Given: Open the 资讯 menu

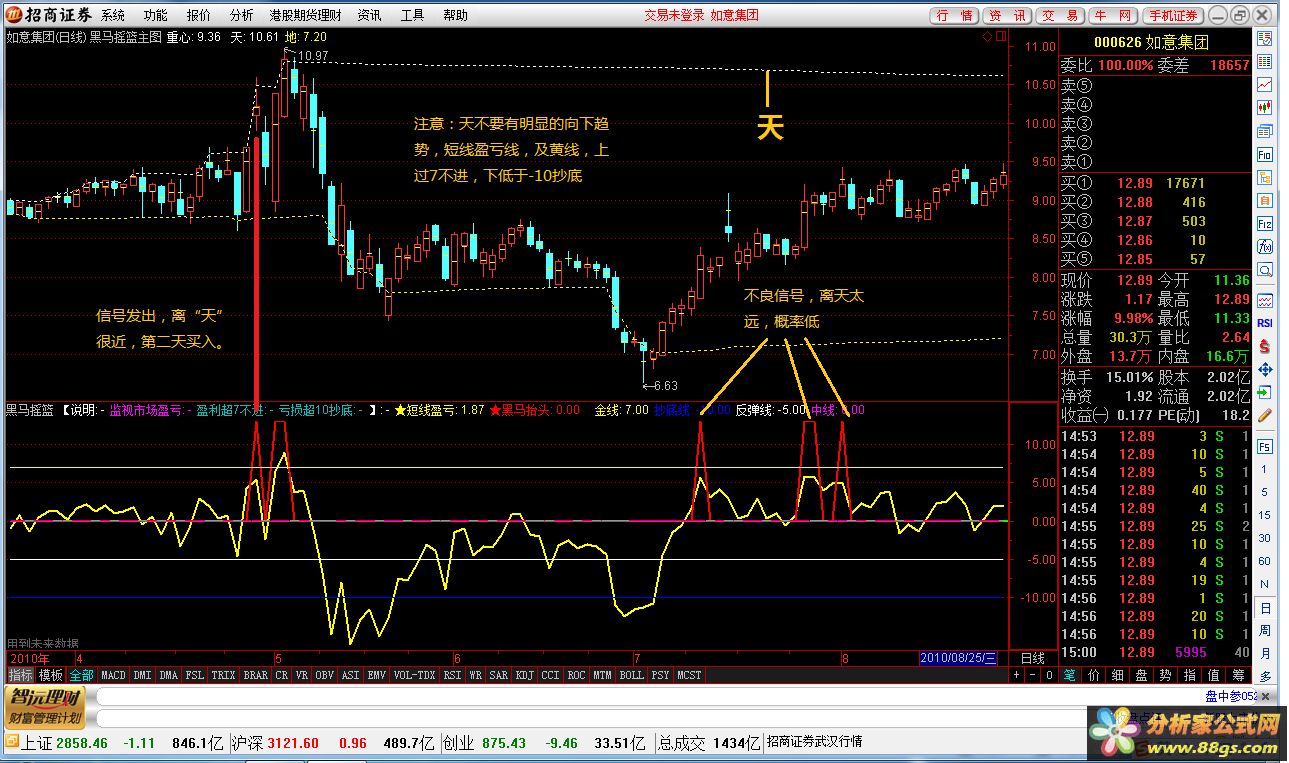Looking at the screenshot, I should point(369,15).
